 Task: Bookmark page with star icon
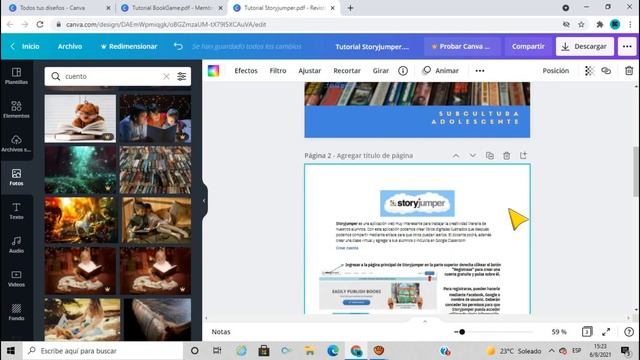point(581,24)
